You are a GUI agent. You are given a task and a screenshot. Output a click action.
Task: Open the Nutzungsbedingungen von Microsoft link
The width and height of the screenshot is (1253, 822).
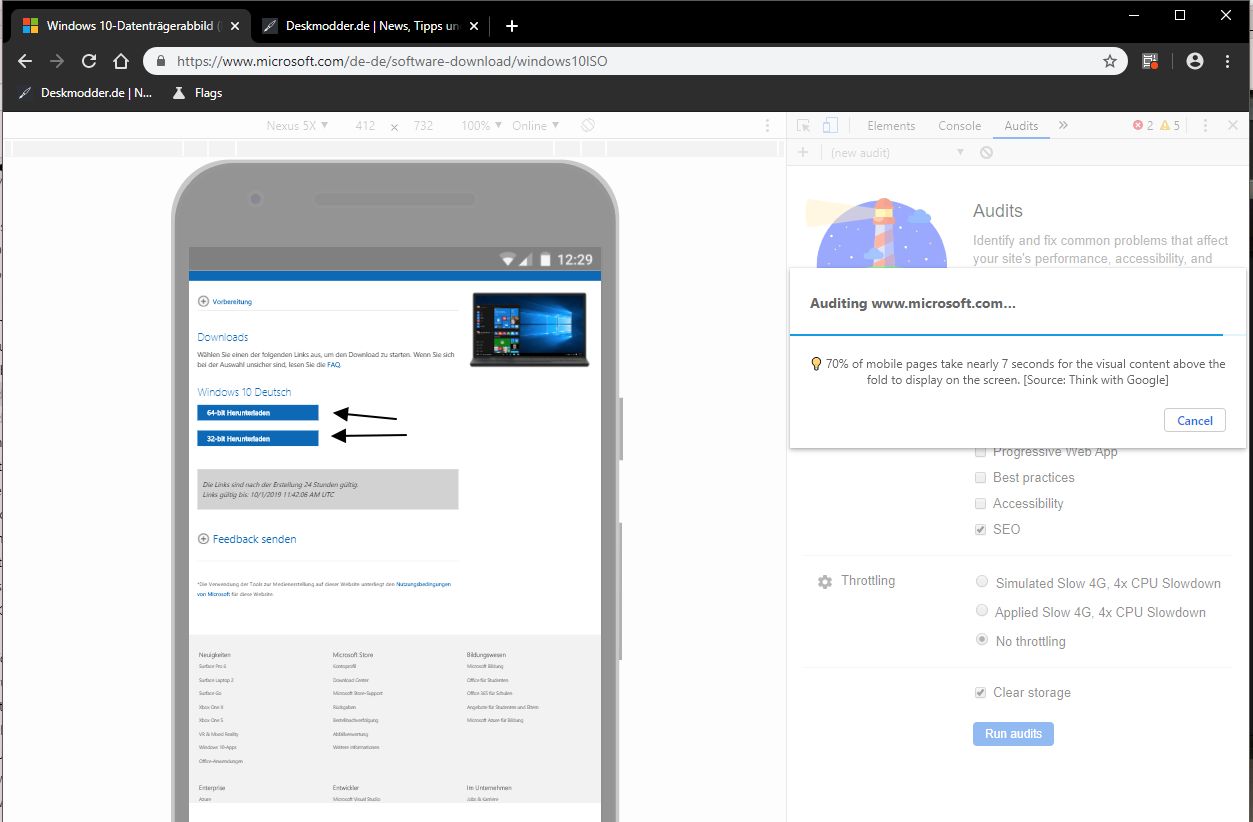[324, 588]
